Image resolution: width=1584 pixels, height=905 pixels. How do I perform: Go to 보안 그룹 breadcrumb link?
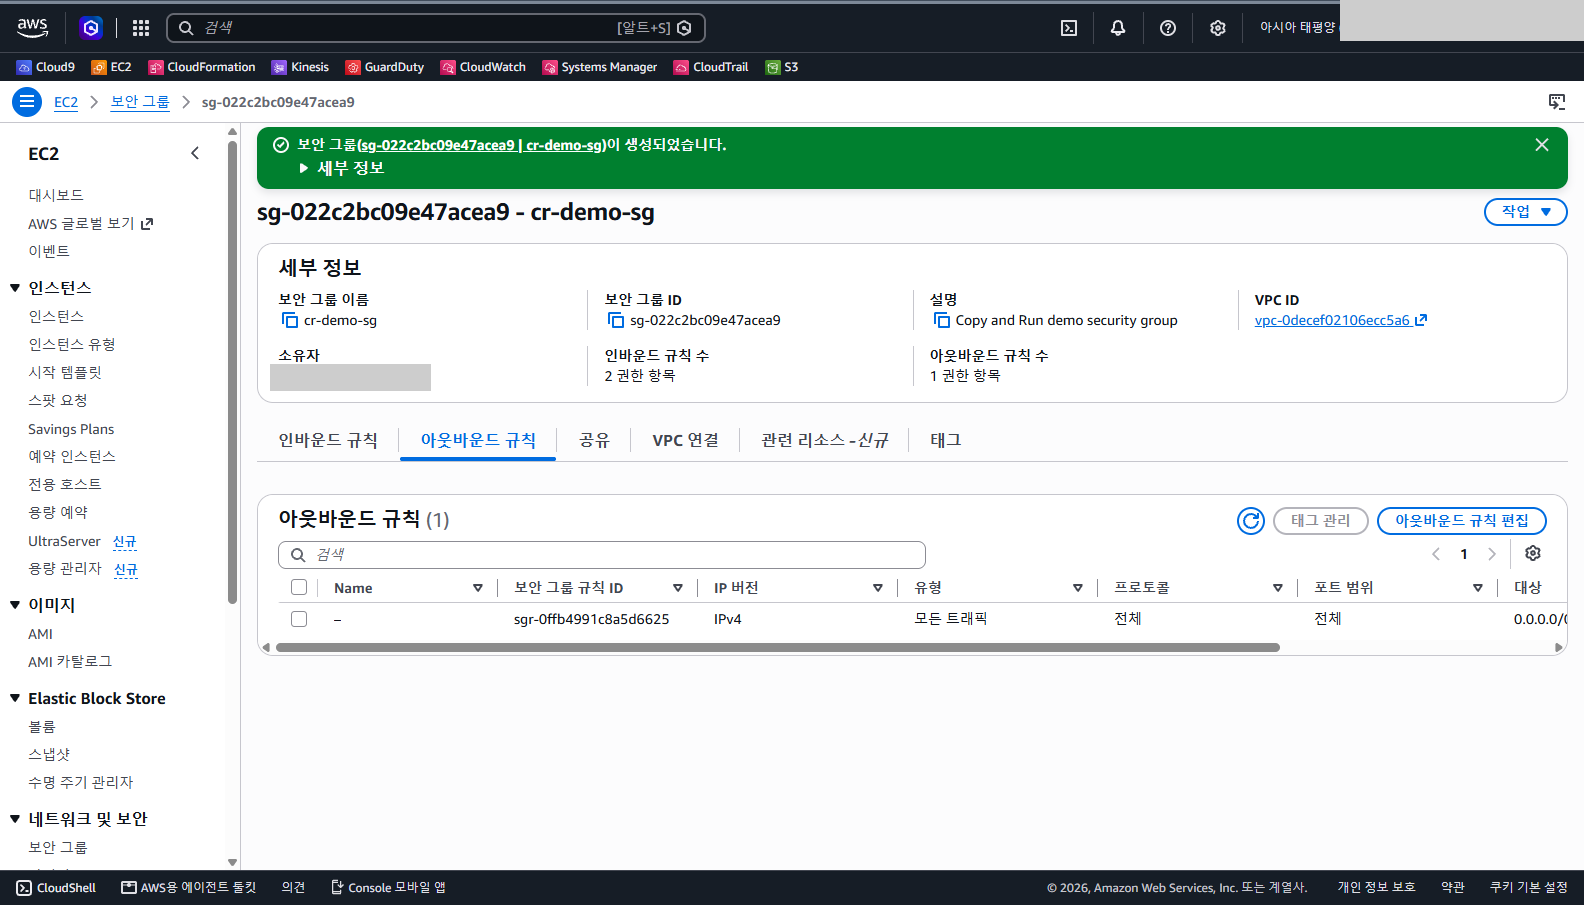click(140, 102)
